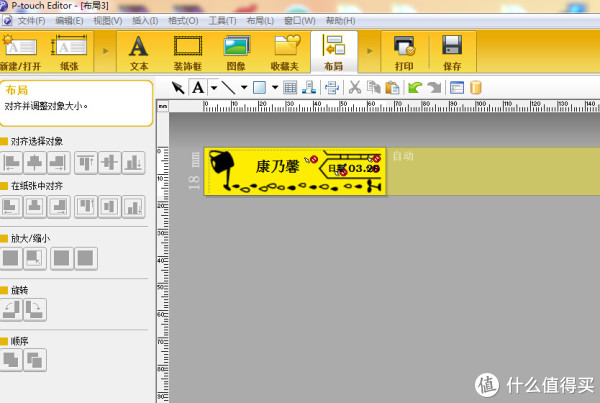Open the properties window icon
Viewport: 600px width, 403px height.
457,88
